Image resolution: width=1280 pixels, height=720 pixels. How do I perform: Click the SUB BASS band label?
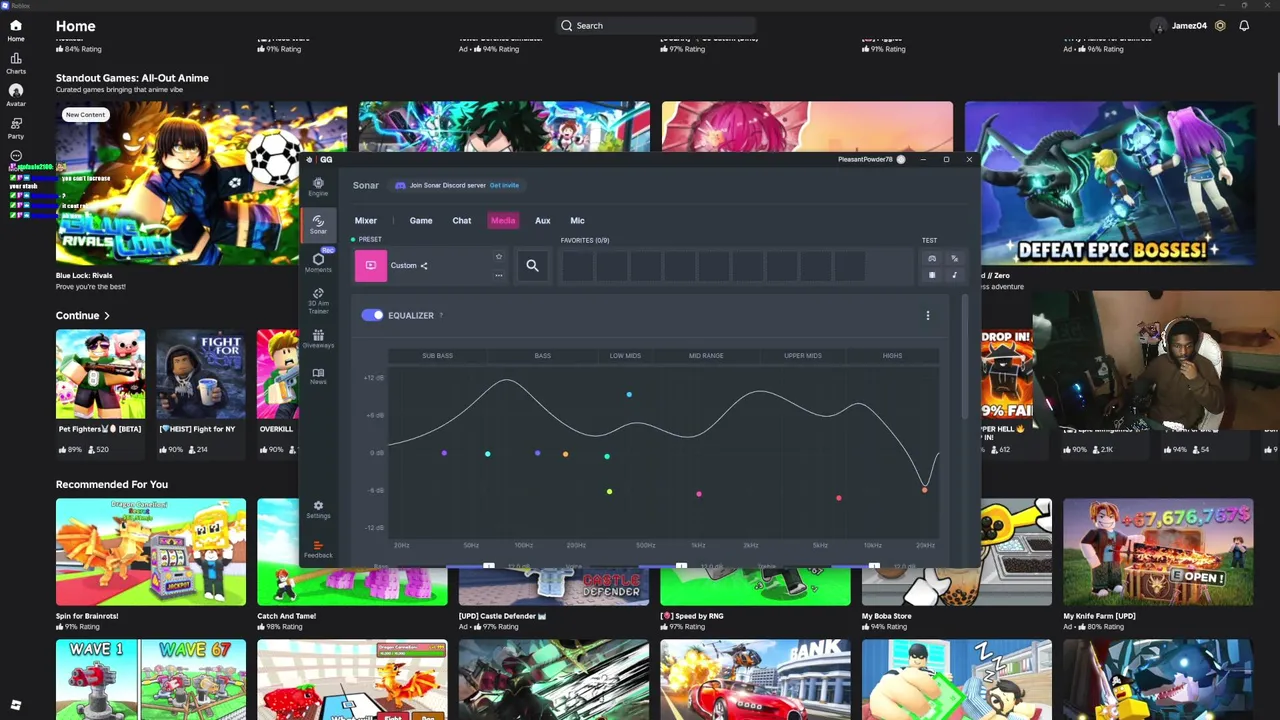pos(437,356)
